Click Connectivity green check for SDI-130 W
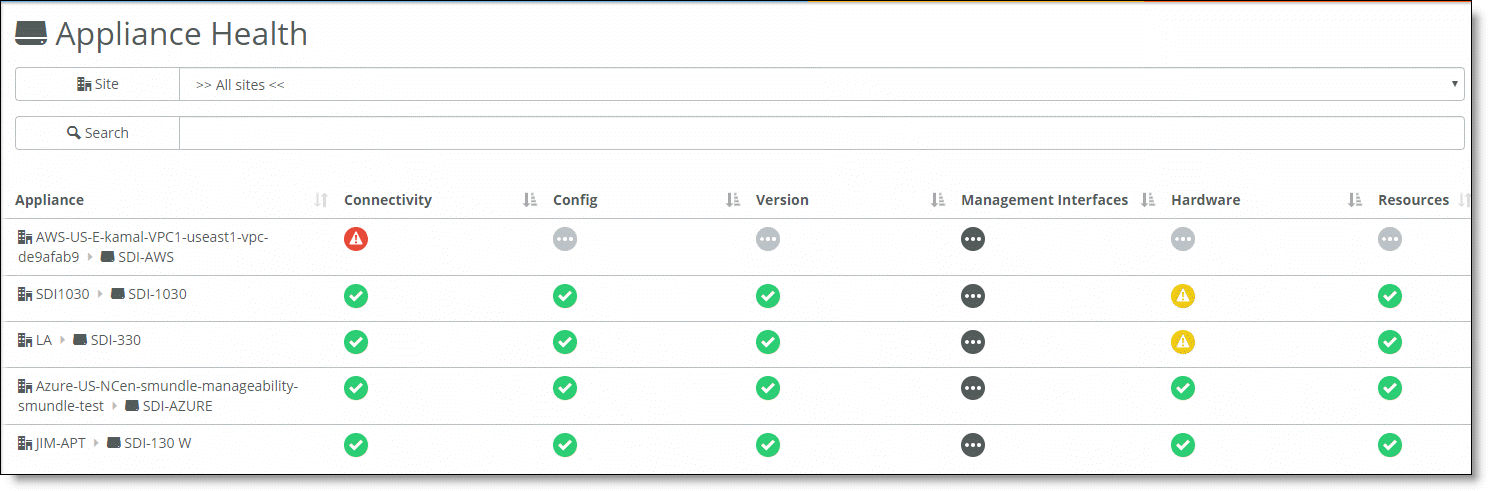 pos(356,445)
